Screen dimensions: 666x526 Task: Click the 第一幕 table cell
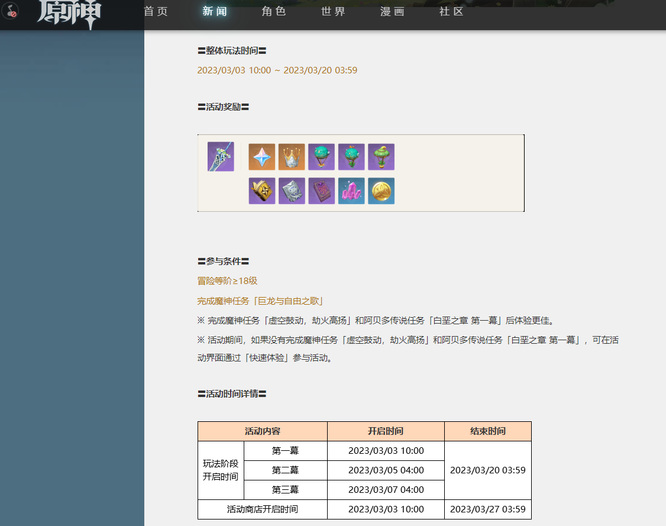pyautogui.click(x=285, y=451)
